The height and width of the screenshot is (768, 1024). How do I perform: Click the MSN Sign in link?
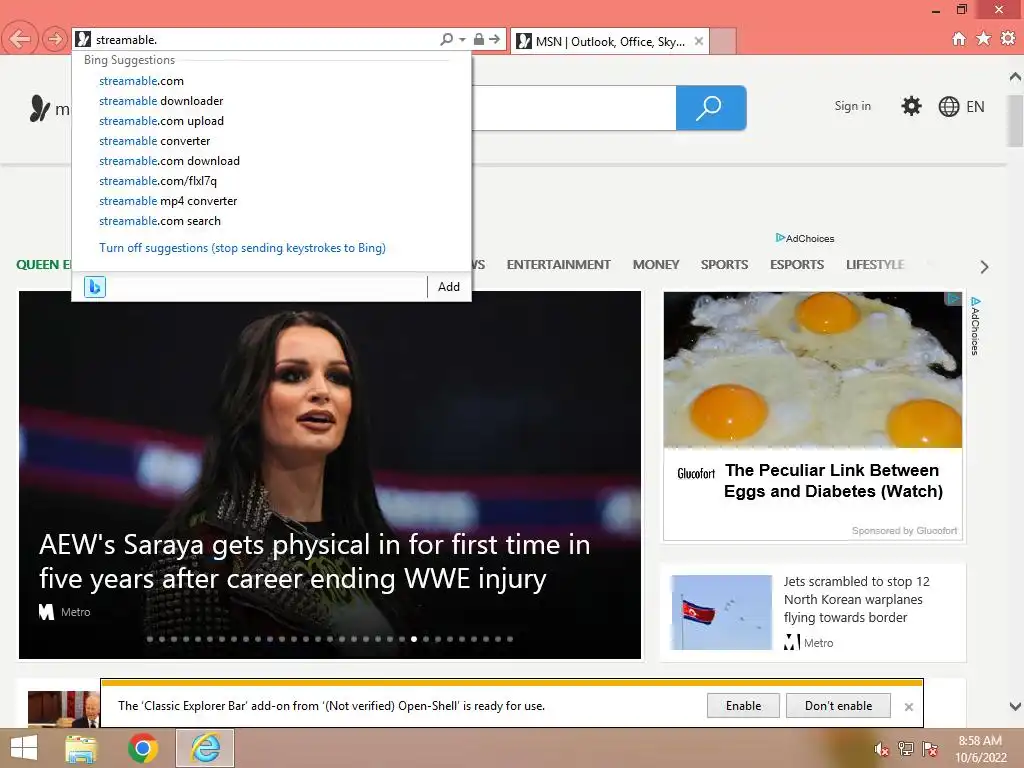tap(852, 106)
